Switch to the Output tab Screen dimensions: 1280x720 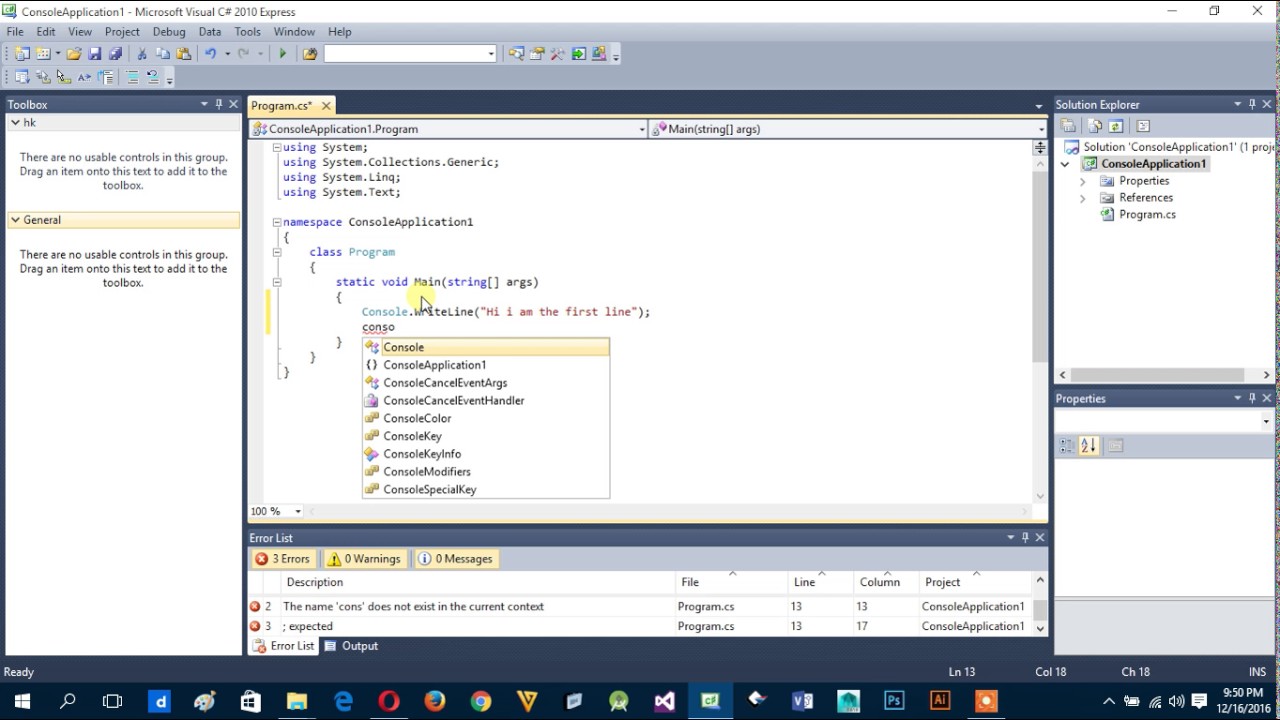(x=351, y=646)
